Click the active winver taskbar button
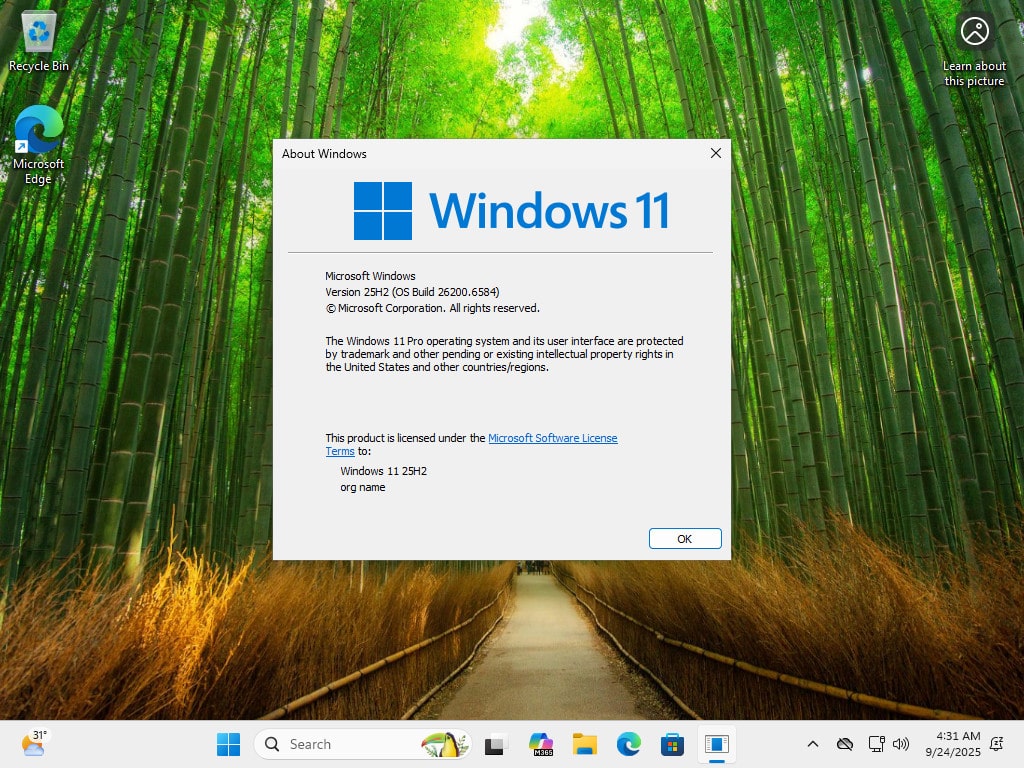 pyautogui.click(x=716, y=744)
